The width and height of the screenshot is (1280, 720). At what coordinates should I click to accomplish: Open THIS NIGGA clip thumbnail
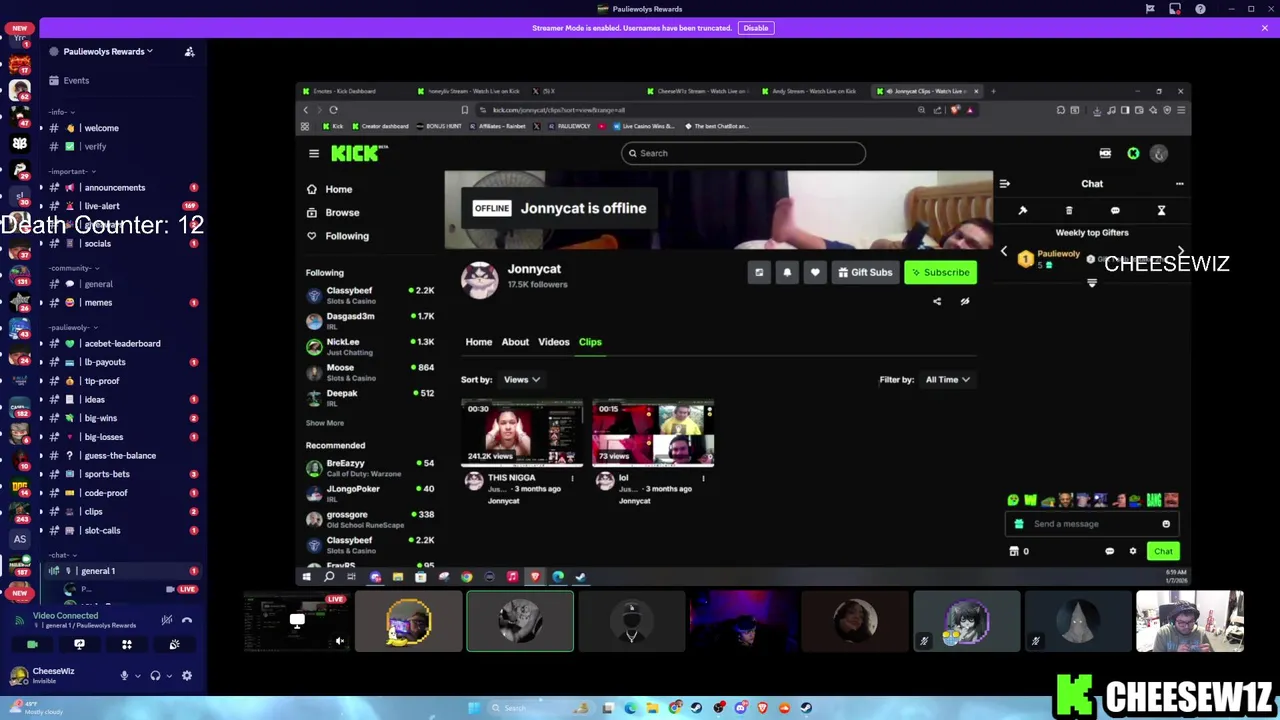(x=521, y=433)
